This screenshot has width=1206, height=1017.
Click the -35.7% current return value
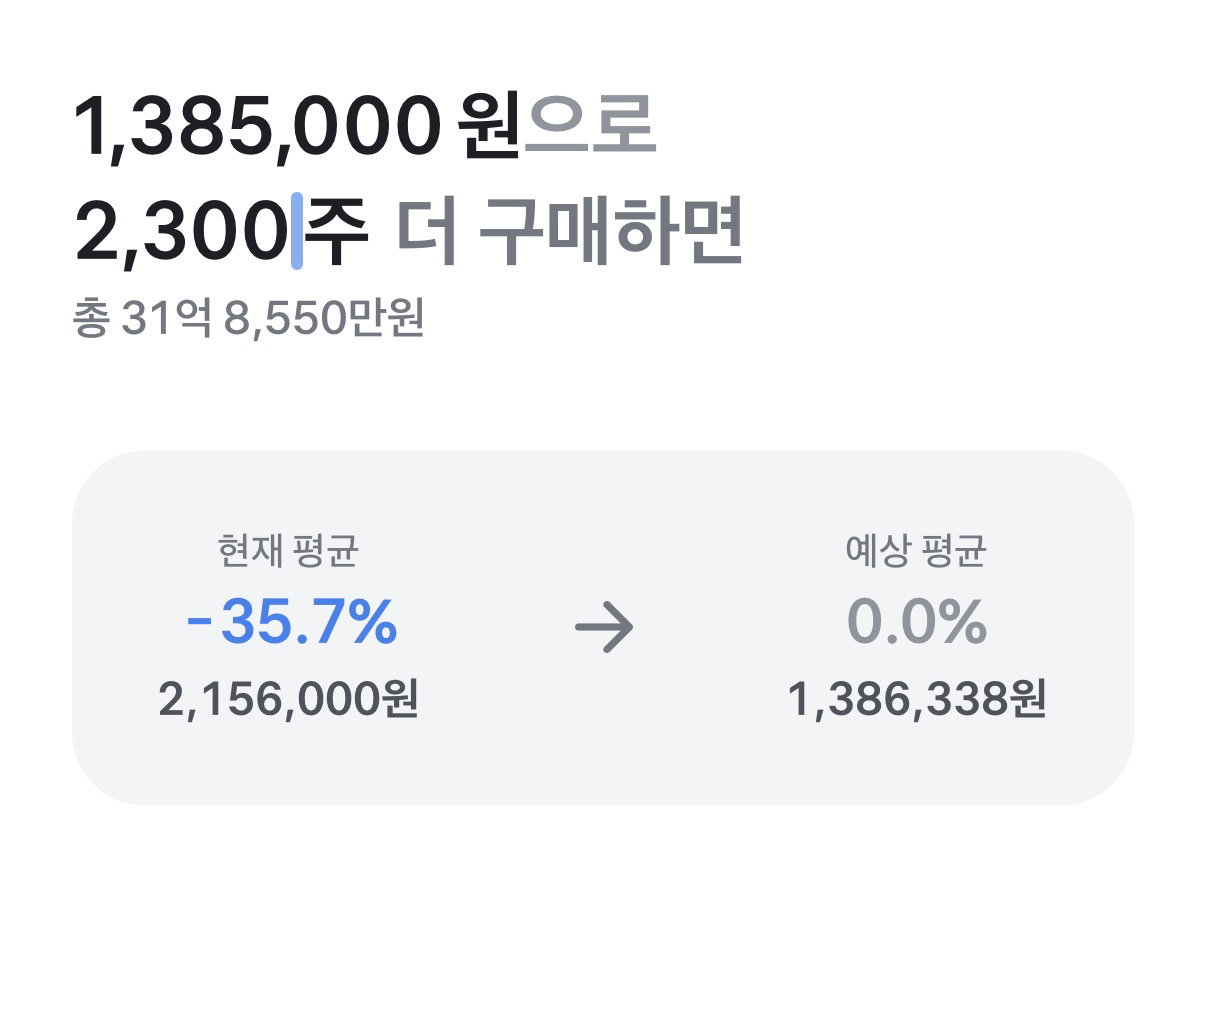coord(292,622)
